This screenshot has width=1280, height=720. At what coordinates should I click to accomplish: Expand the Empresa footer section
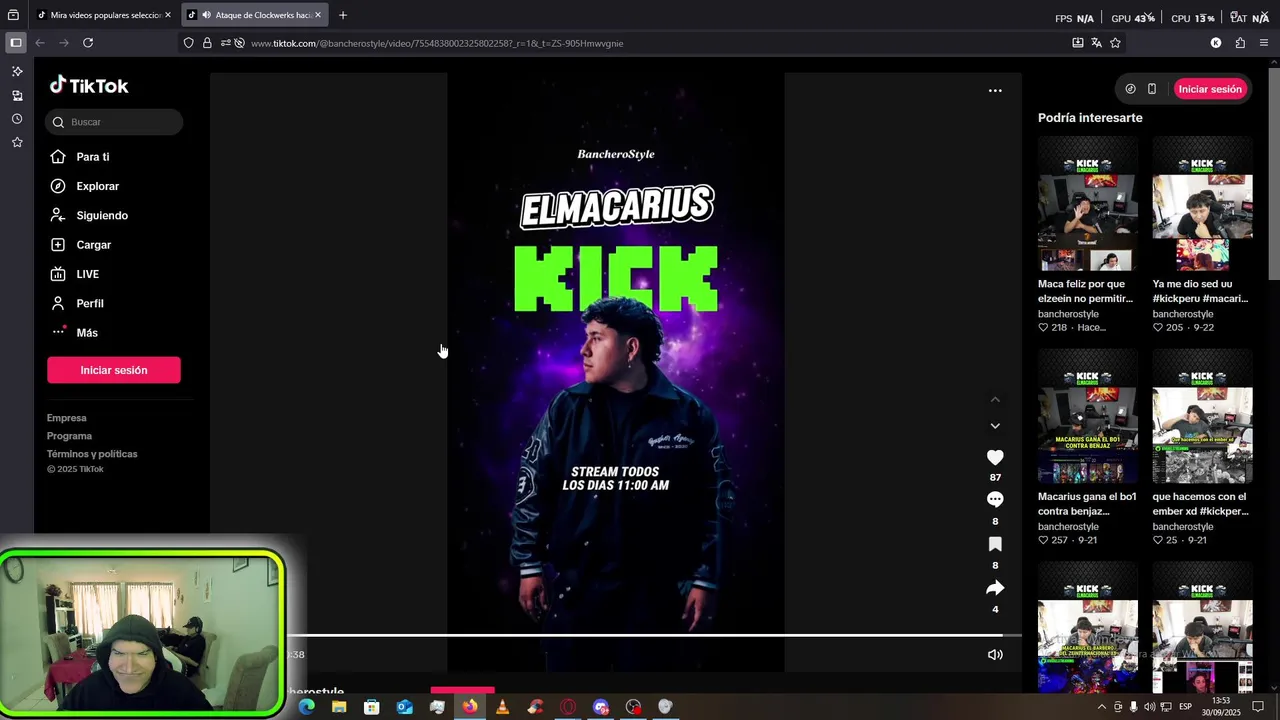pos(67,418)
